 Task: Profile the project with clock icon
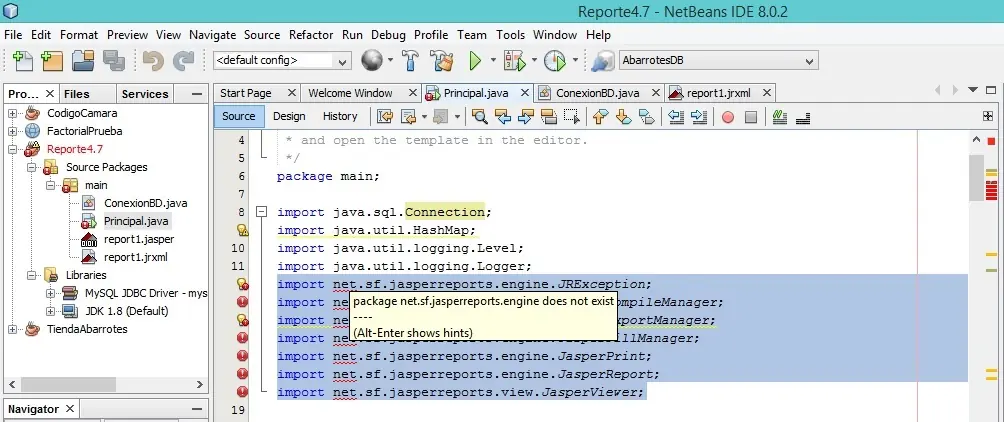(x=555, y=61)
